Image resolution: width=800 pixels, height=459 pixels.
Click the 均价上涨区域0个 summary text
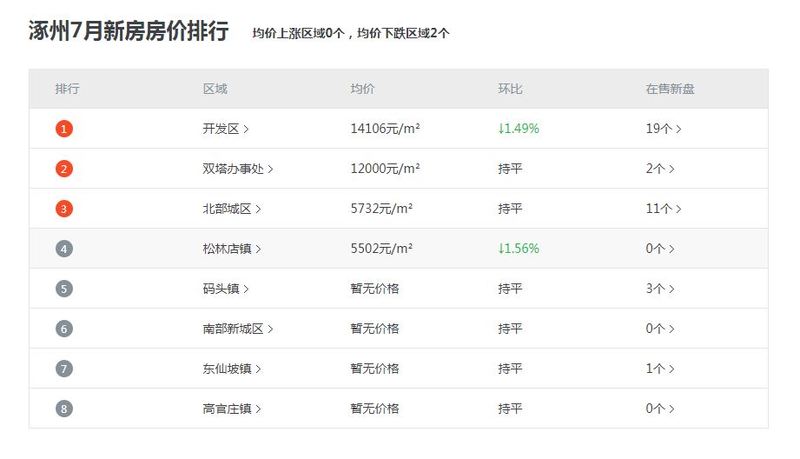pyautogui.click(x=298, y=33)
